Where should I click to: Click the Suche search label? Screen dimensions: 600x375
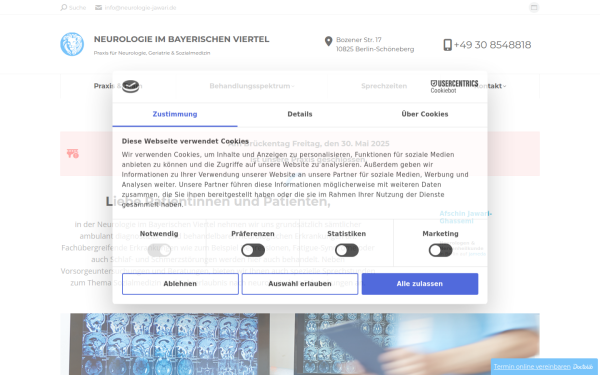pyautogui.click(x=78, y=8)
